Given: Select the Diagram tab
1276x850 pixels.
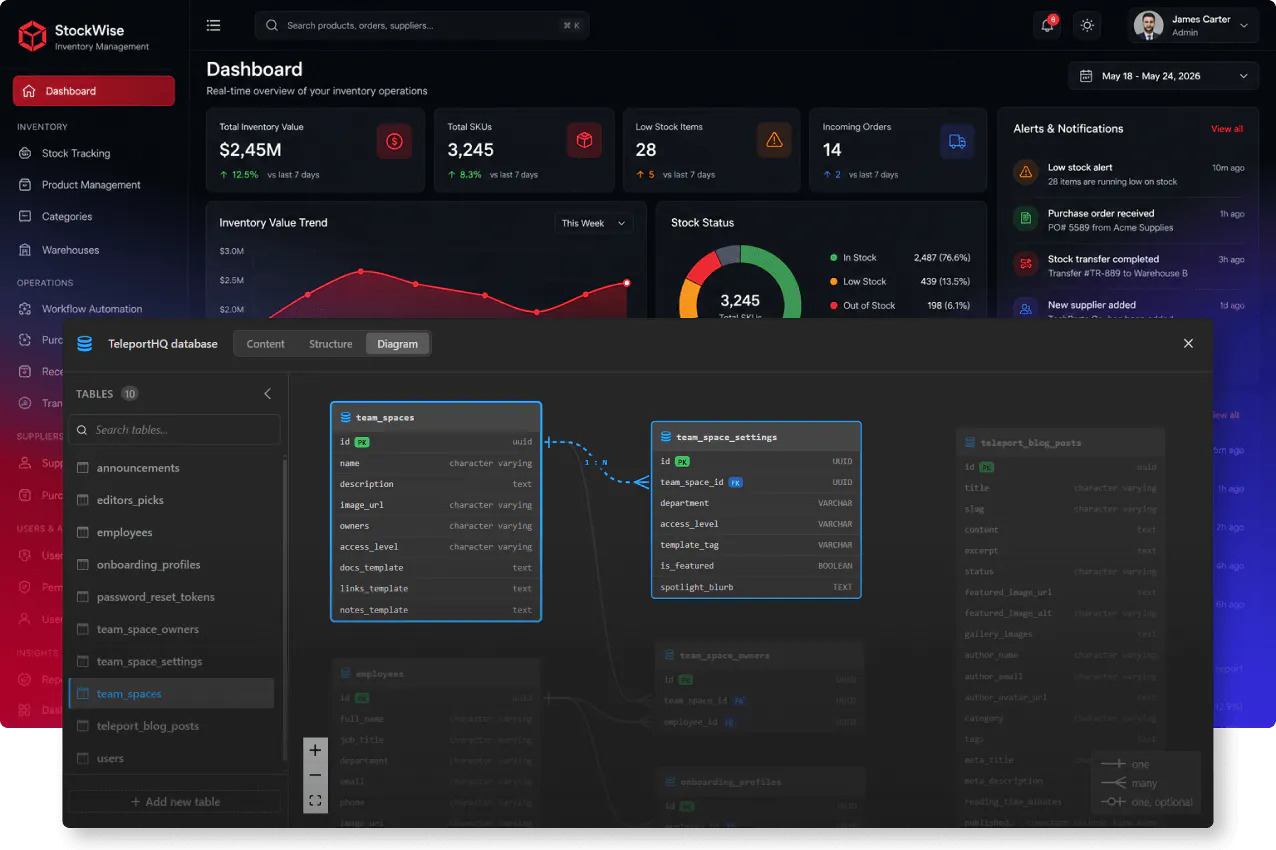Looking at the screenshot, I should tap(397, 344).
